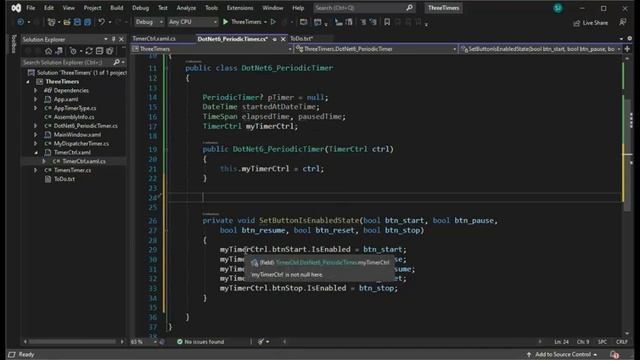This screenshot has width=640, height=360.
Task: Select TimersTimer.cs in Solution Explorer
Action: point(72,170)
